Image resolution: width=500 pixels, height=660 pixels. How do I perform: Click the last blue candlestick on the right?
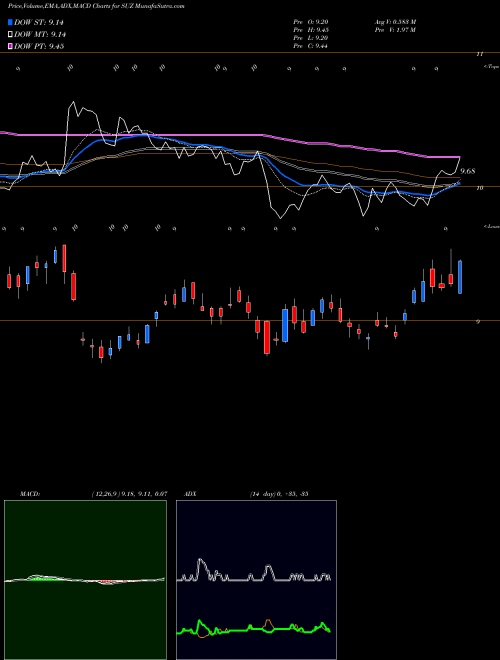point(460,277)
